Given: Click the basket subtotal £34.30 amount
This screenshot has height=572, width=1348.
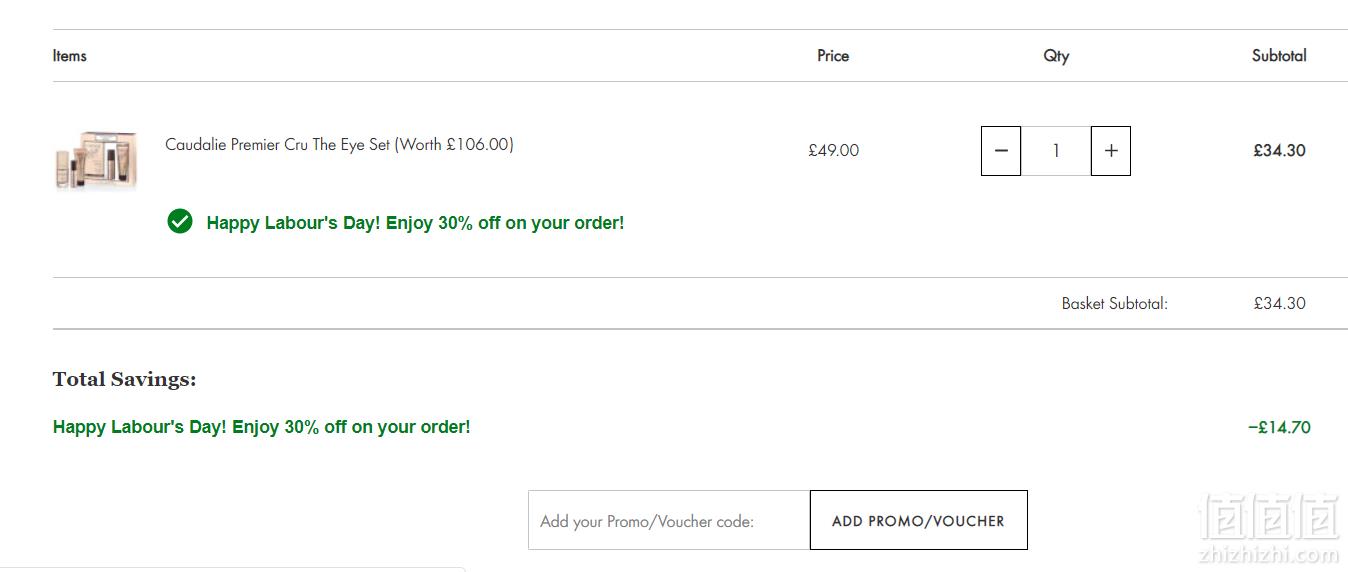Looking at the screenshot, I should tap(1280, 303).
